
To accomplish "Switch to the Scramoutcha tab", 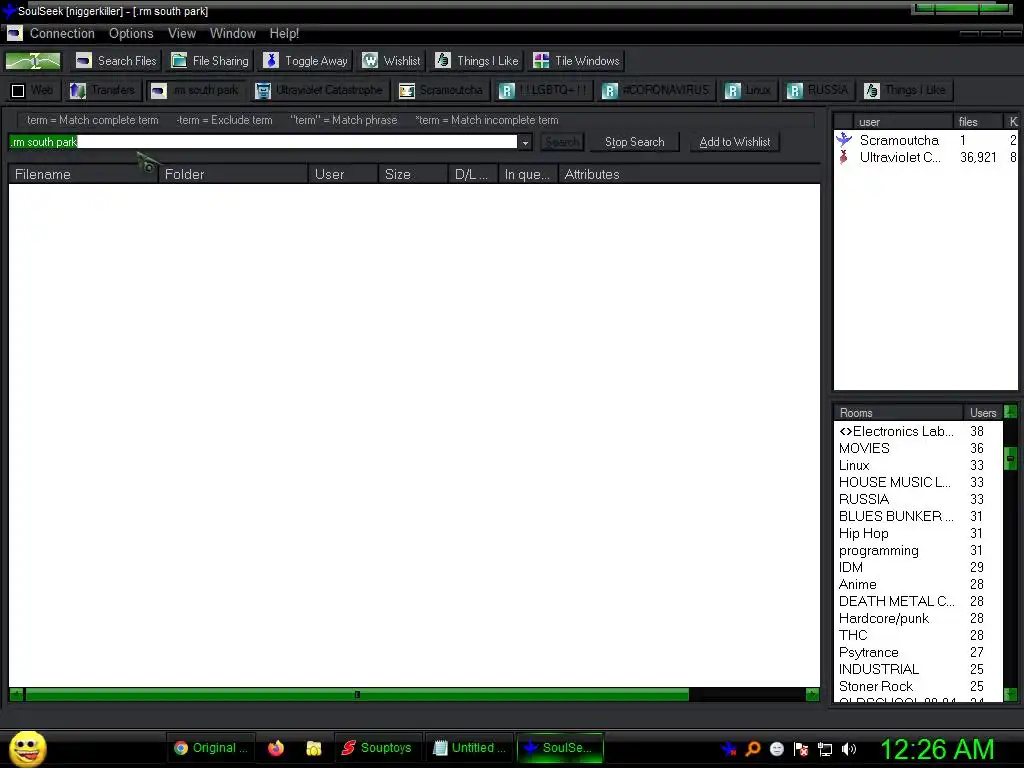I will (441, 90).
